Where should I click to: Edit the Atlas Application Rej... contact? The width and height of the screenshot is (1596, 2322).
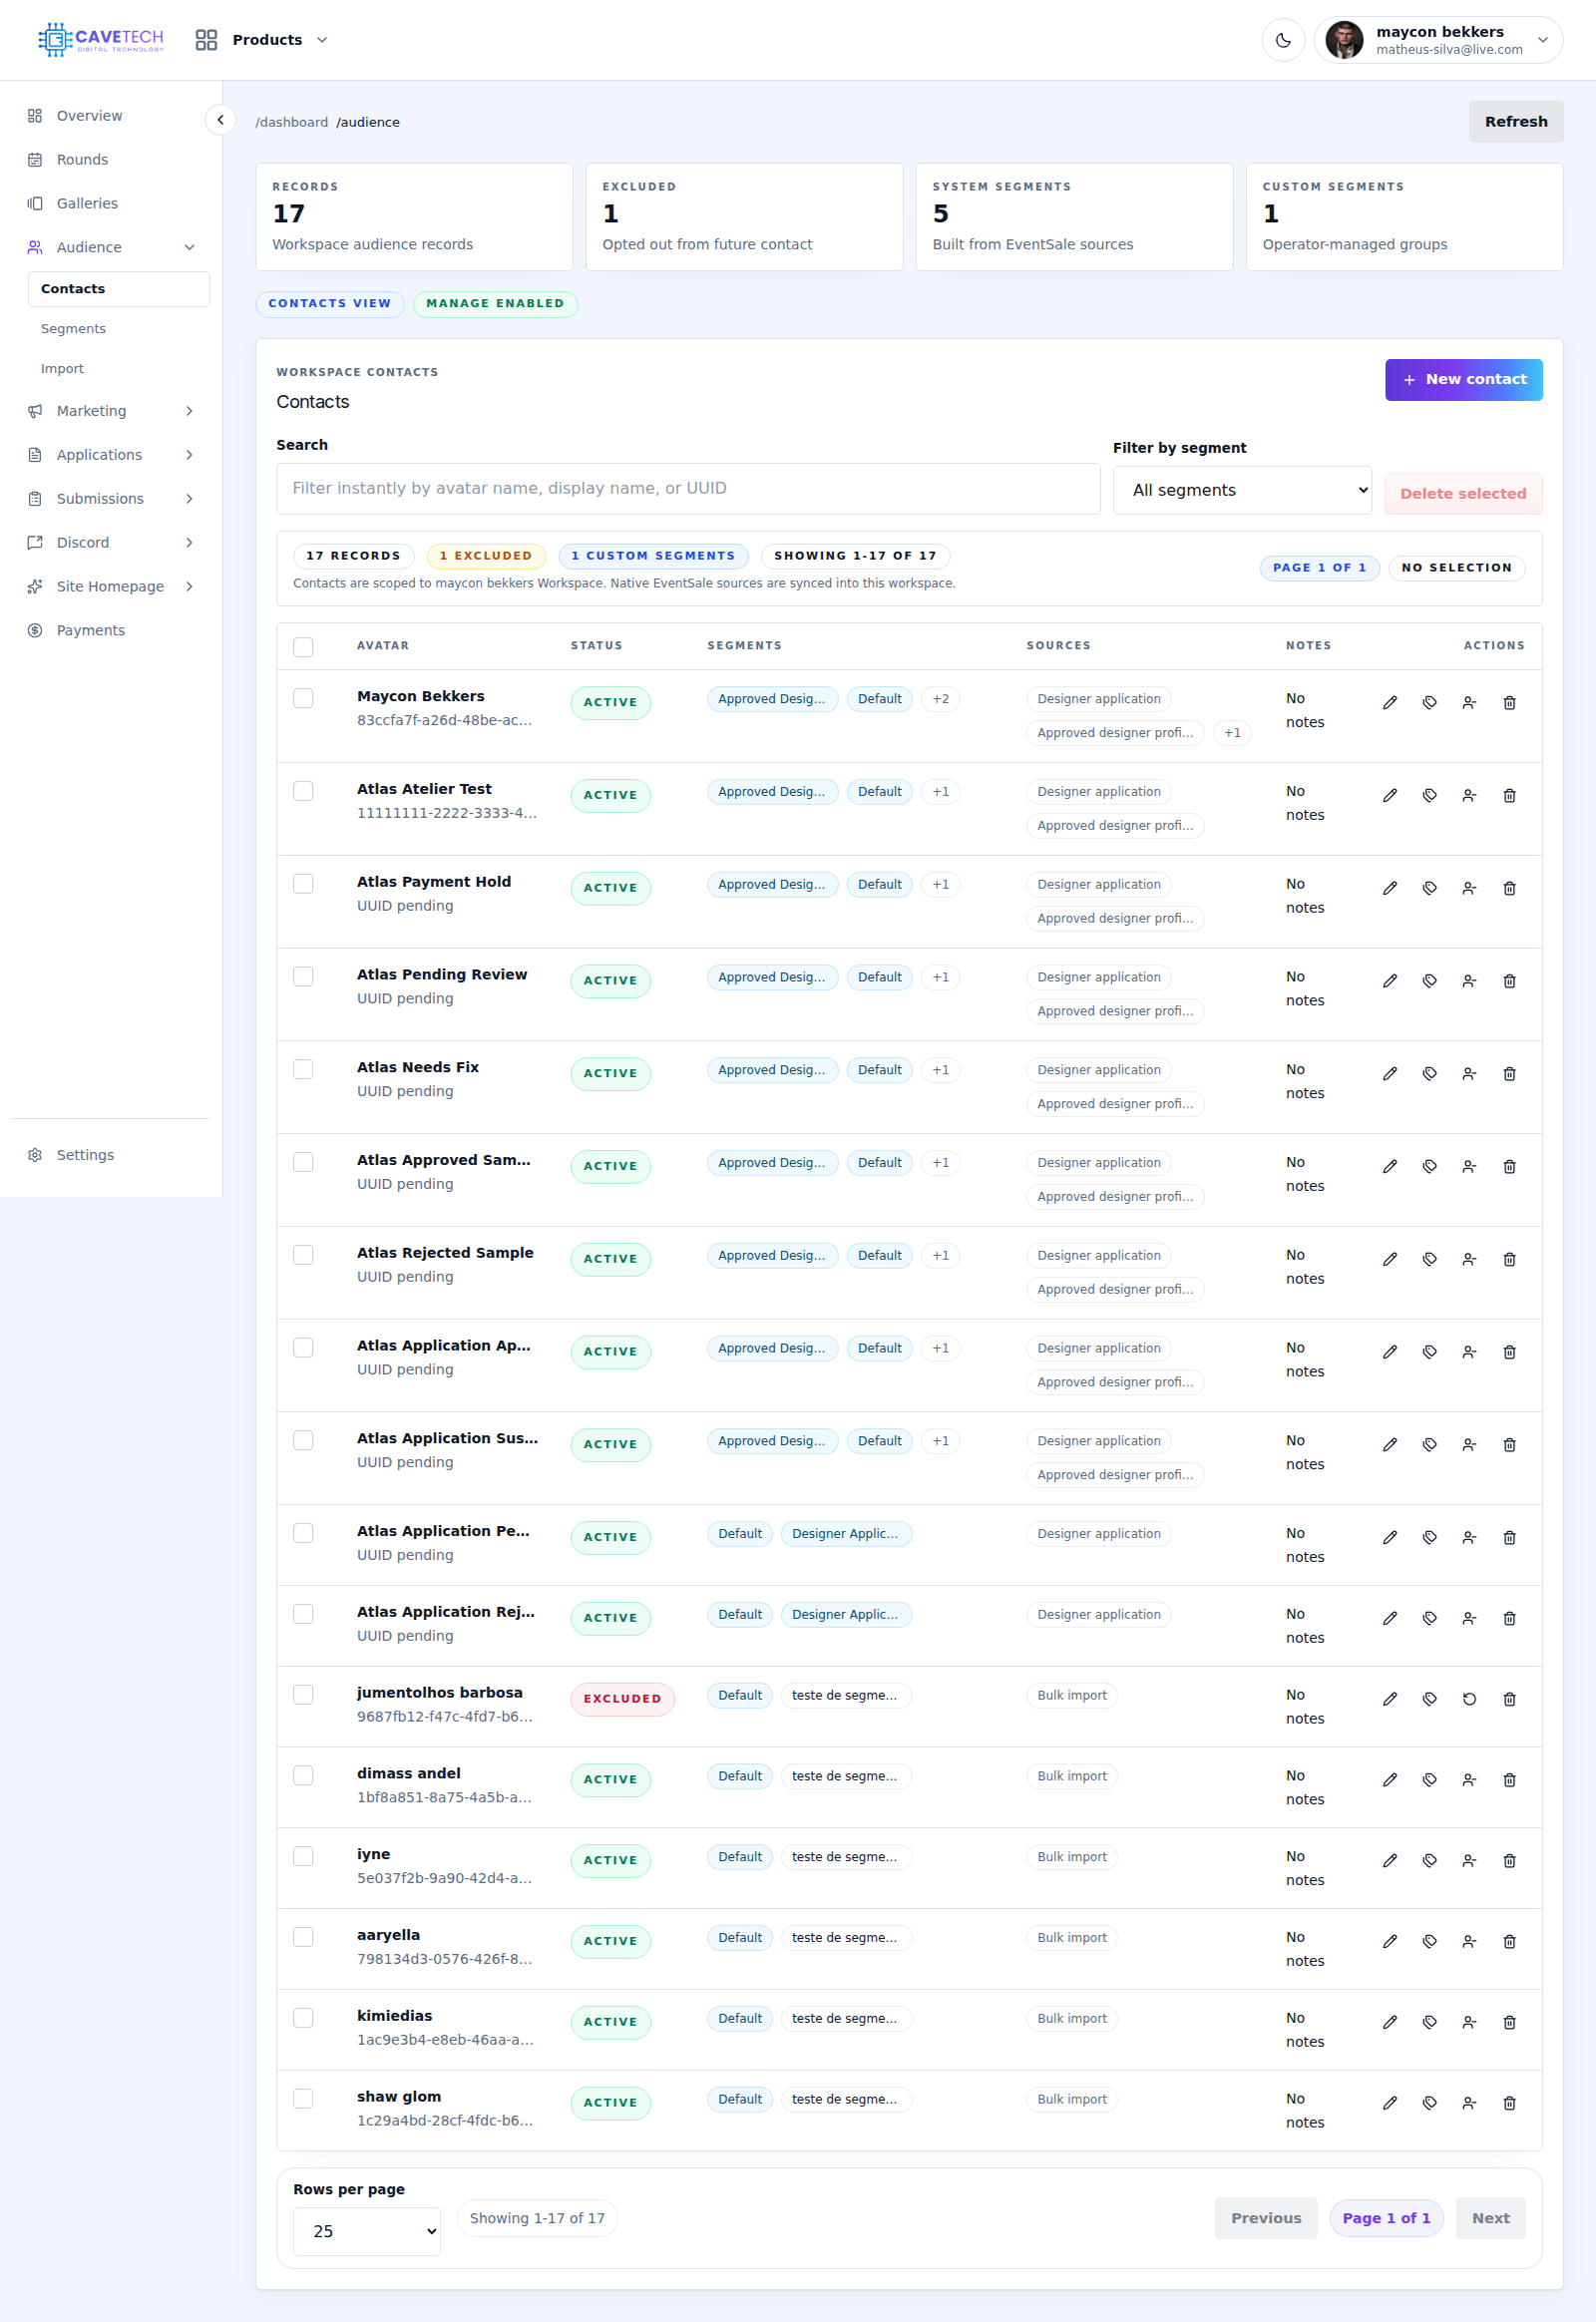click(1390, 1618)
